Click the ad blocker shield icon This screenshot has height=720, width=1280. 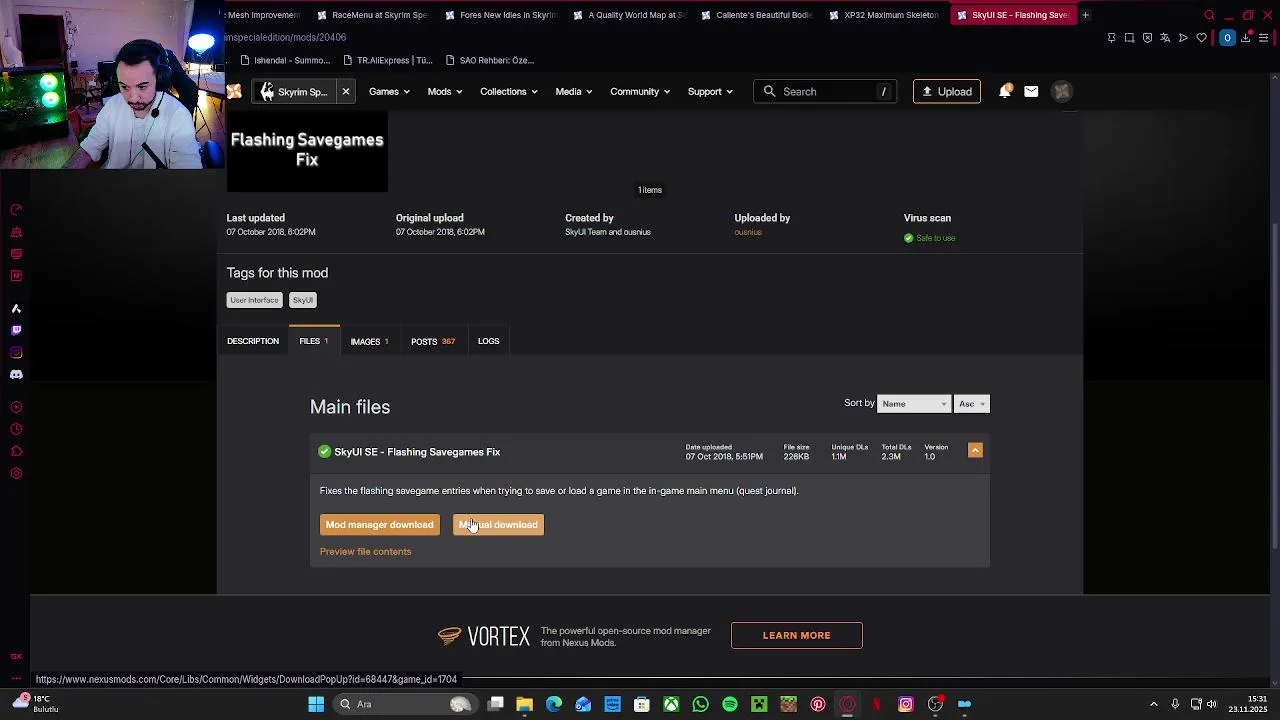coord(1147,38)
